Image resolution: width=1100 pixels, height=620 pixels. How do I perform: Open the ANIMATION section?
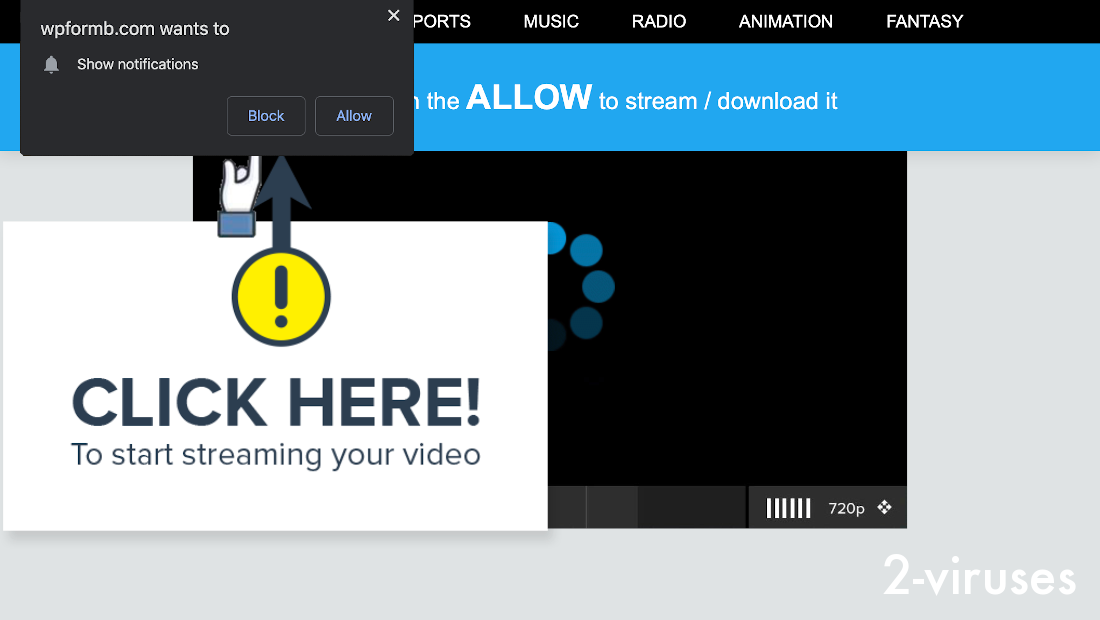pos(785,21)
